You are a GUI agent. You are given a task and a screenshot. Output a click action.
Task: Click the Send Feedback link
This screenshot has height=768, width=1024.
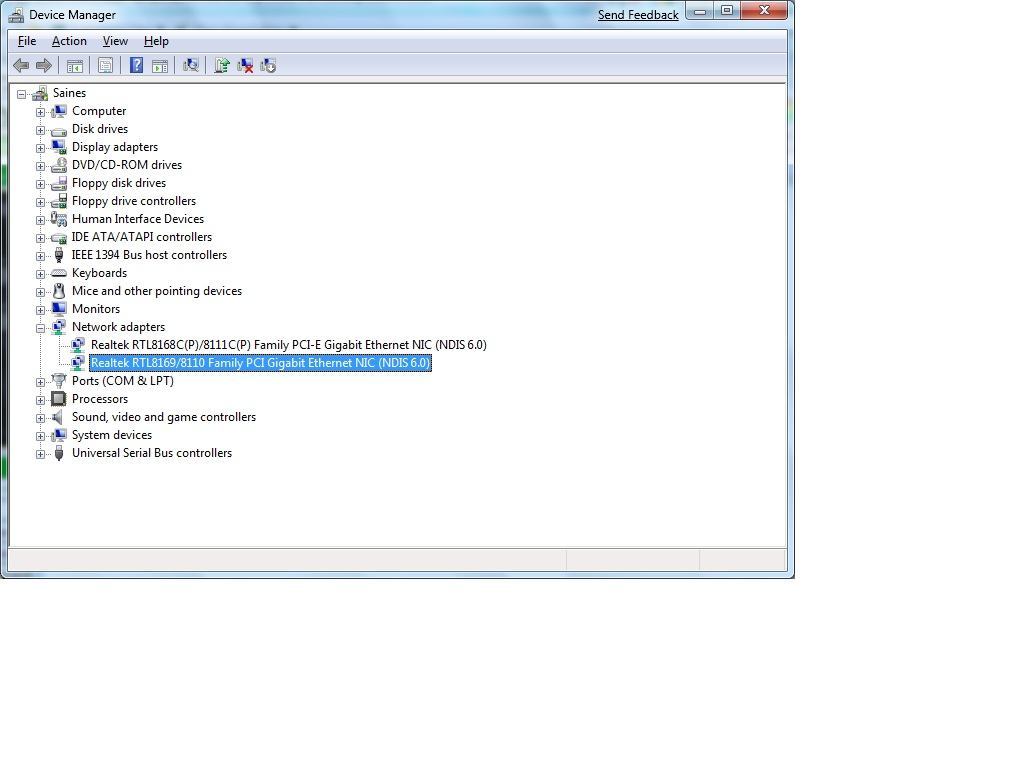click(638, 15)
